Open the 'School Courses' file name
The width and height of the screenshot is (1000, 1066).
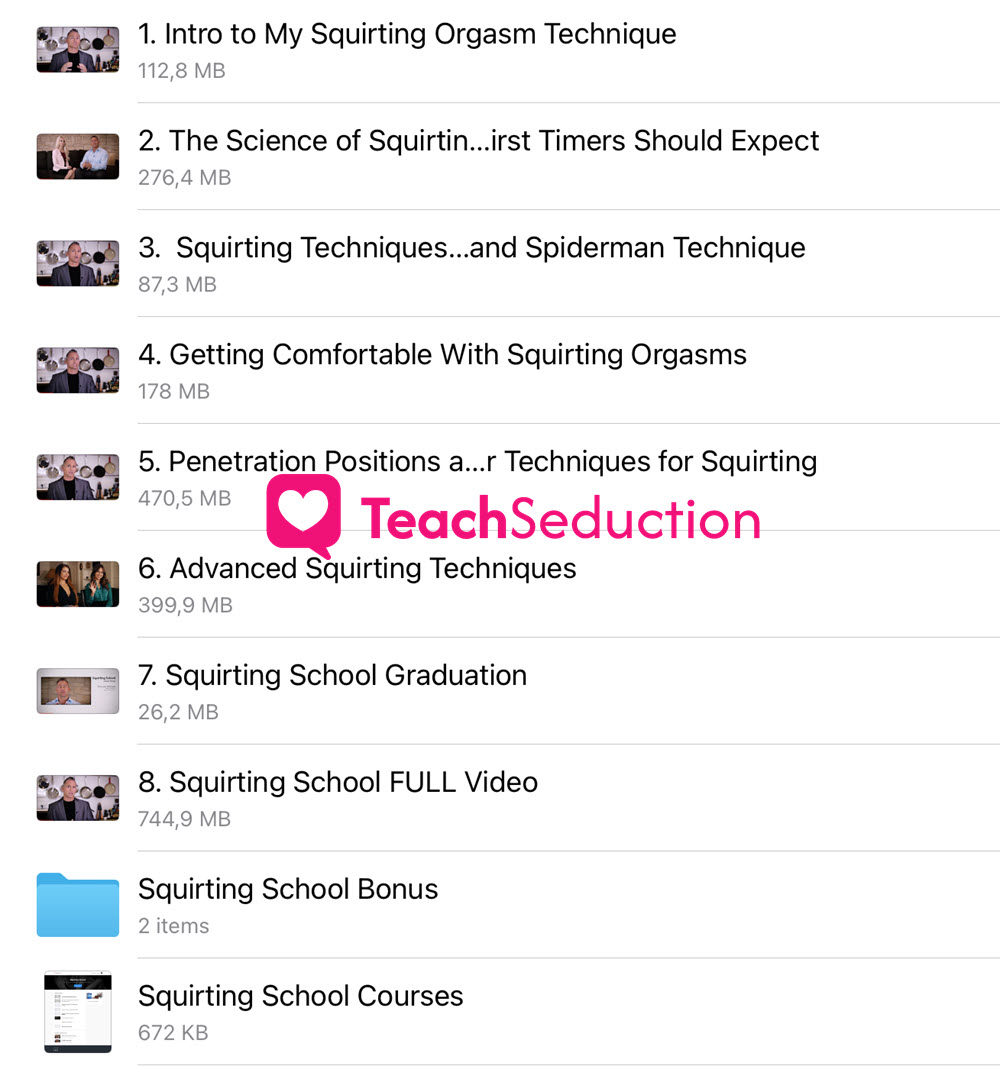point(300,996)
